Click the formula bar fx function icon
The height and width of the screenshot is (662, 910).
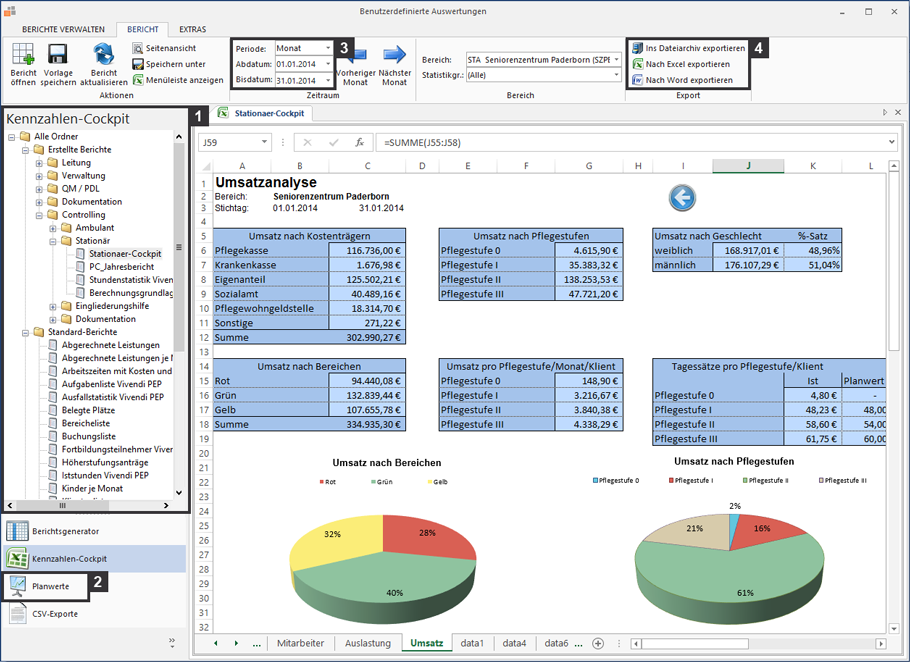360,142
